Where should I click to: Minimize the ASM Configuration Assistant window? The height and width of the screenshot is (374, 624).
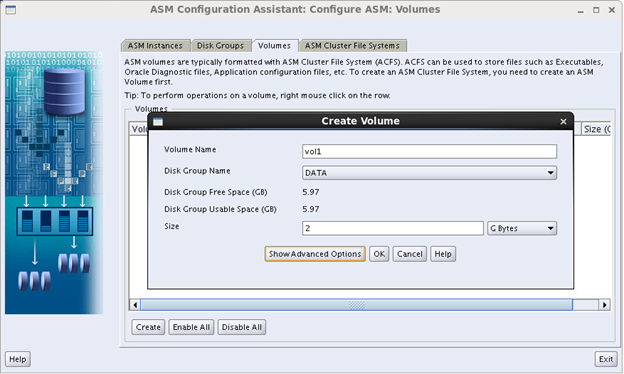pyautogui.click(x=581, y=11)
